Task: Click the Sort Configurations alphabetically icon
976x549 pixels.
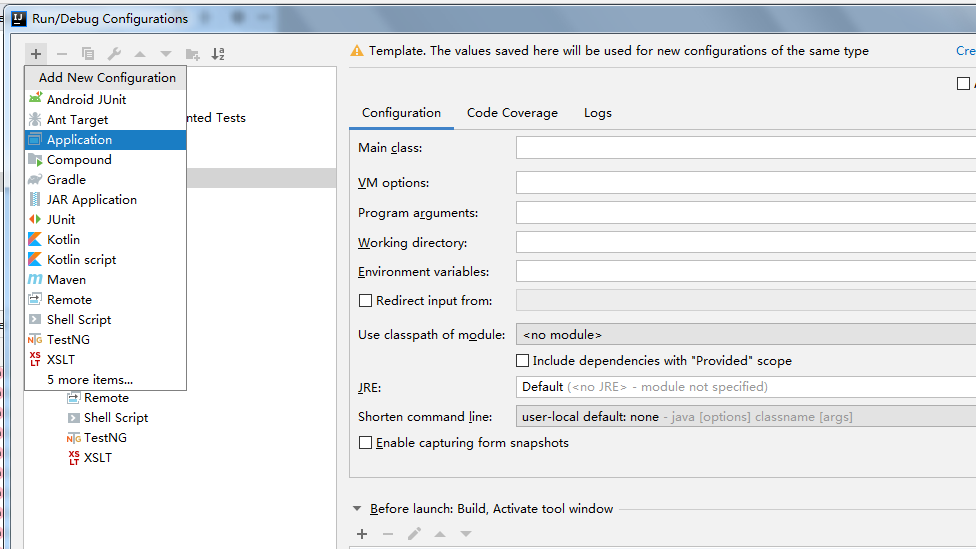Action: 218,54
